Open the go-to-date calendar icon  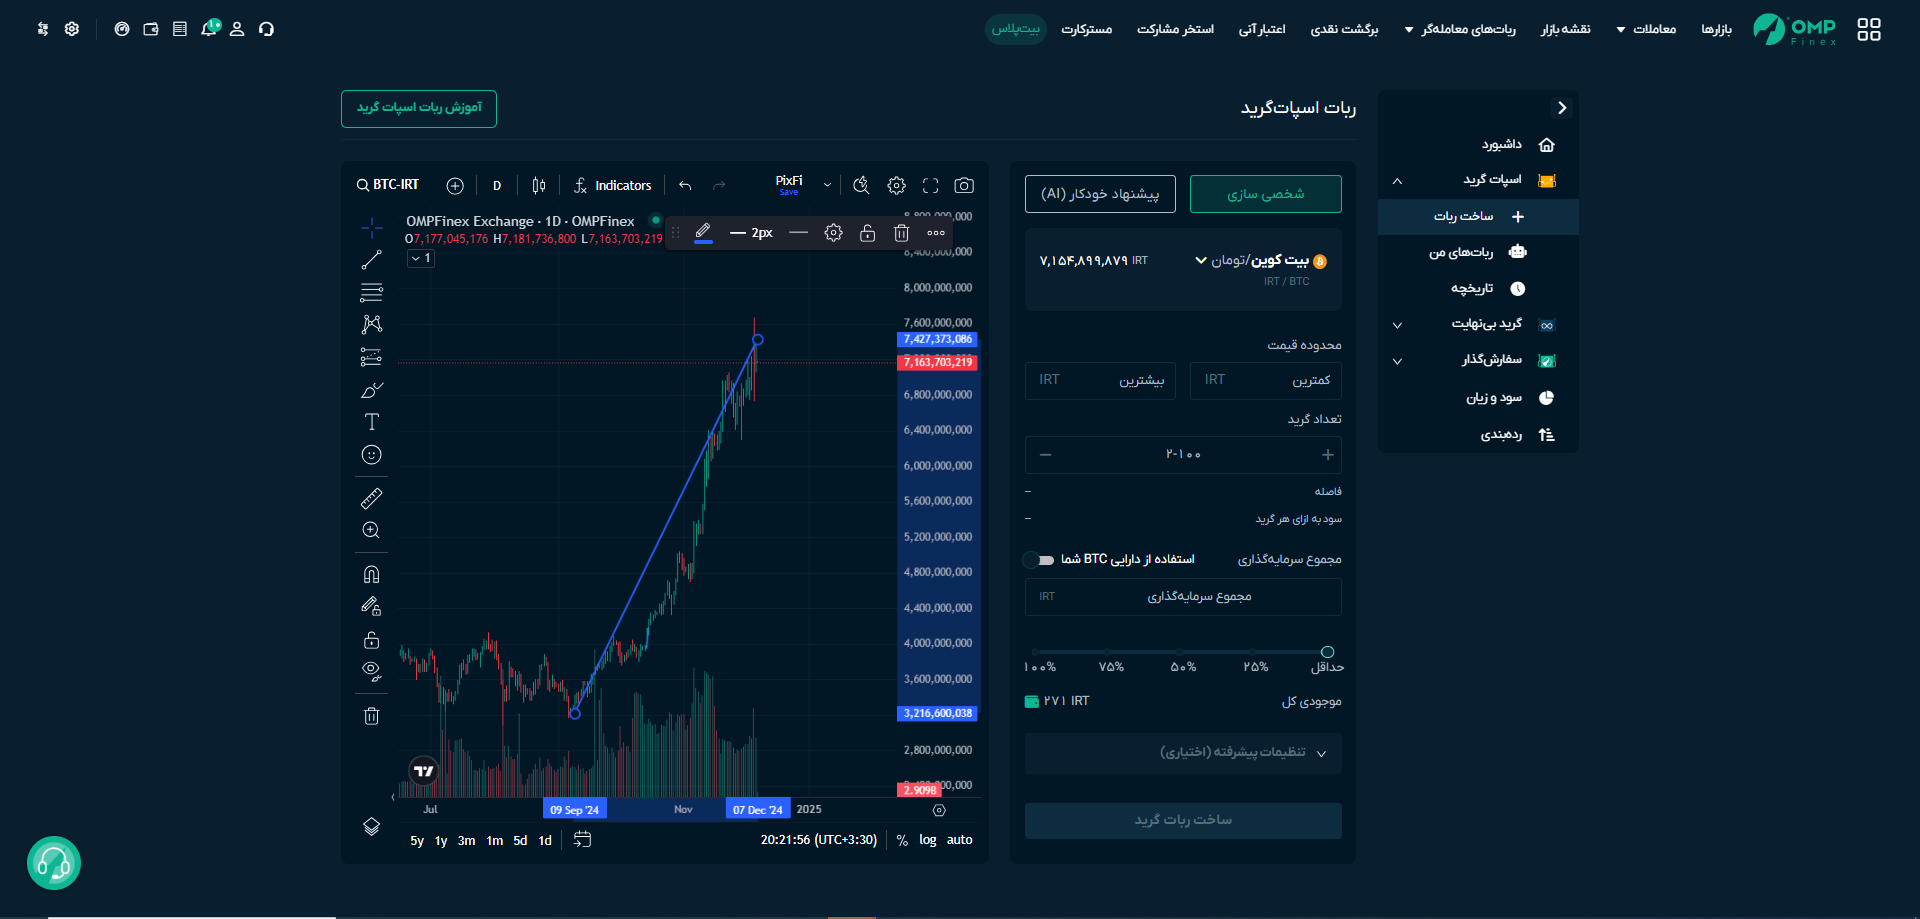(x=582, y=840)
